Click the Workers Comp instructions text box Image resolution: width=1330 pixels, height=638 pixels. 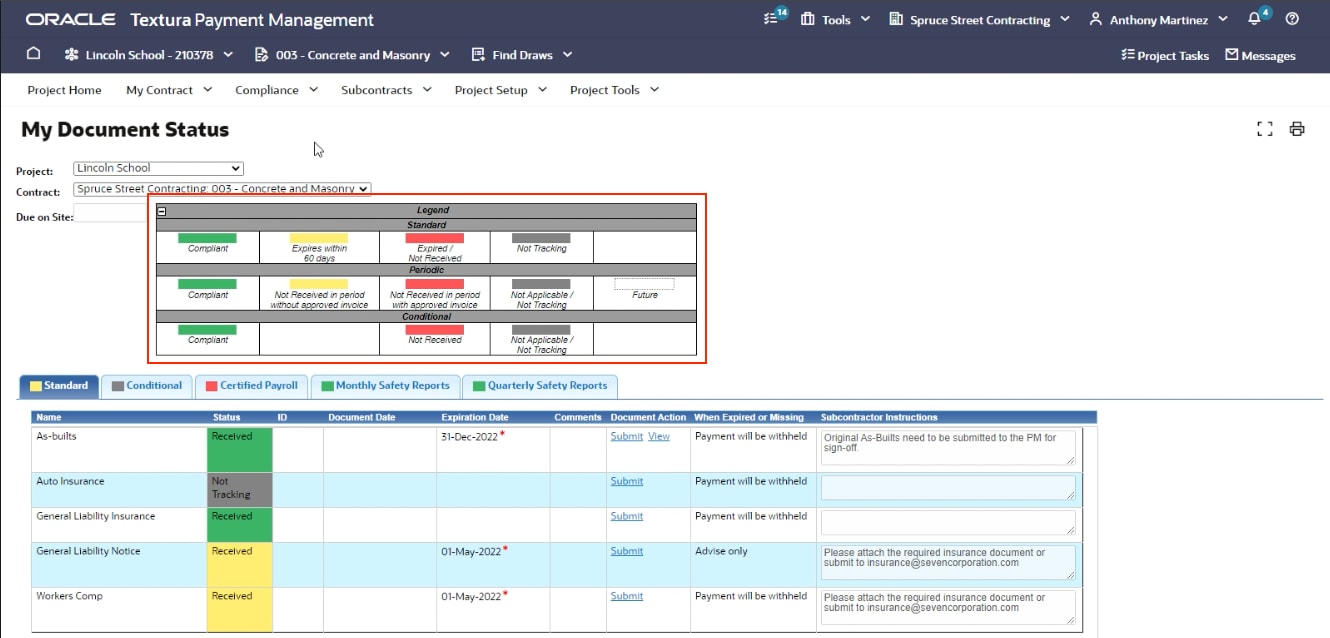point(948,607)
